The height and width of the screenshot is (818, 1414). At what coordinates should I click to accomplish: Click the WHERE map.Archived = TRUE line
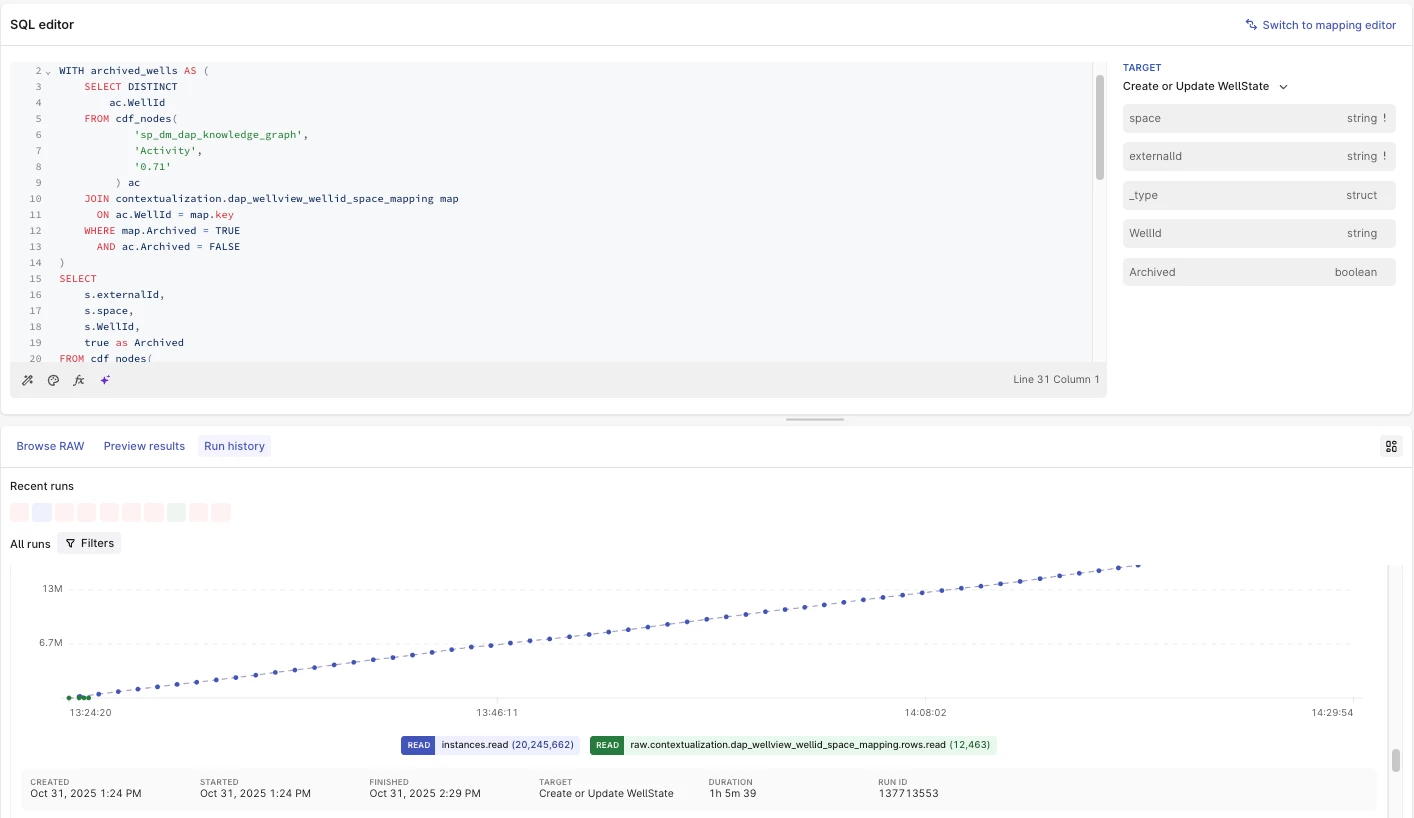[162, 231]
